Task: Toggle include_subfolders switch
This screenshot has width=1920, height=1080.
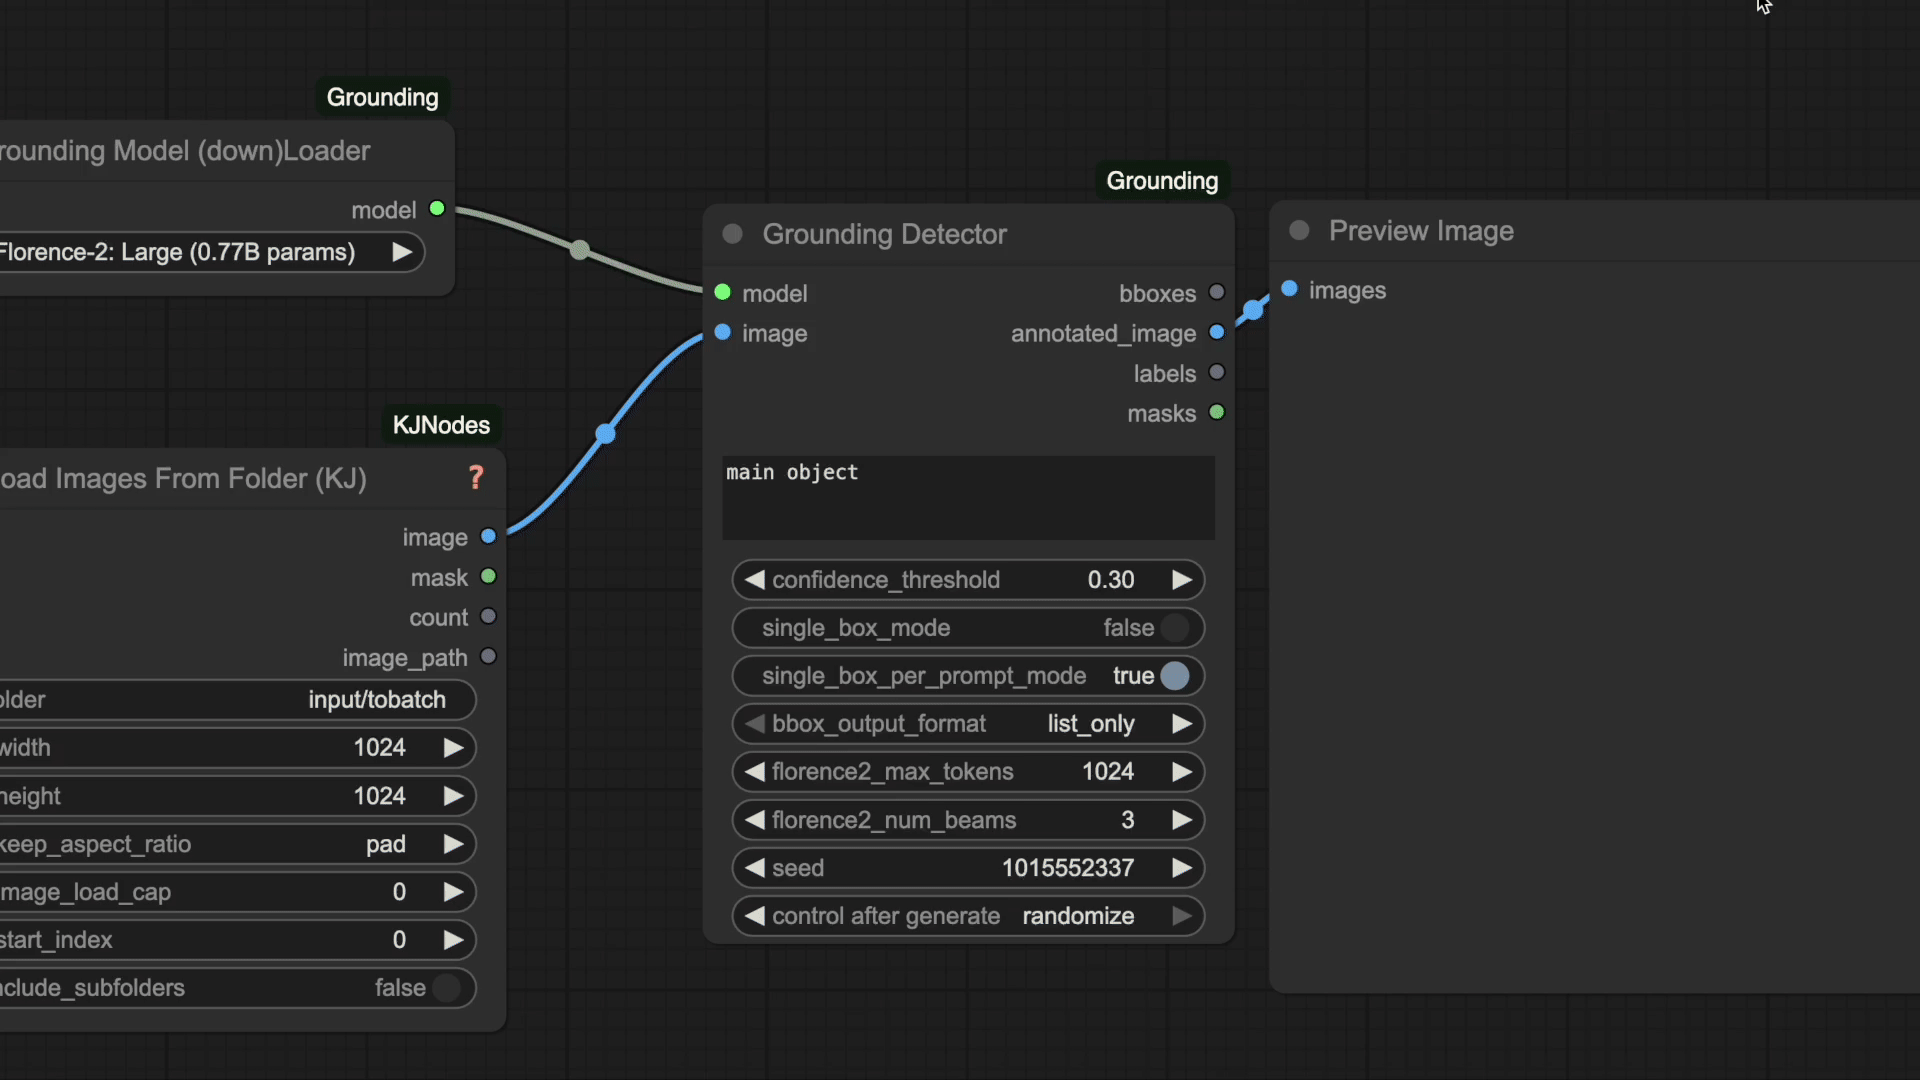Action: coord(447,988)
